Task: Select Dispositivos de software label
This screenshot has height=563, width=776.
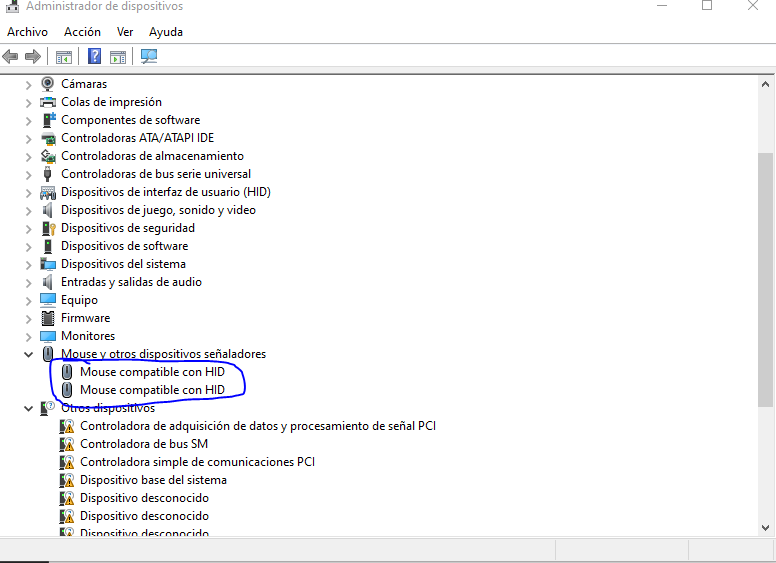Action: (124, 246)
